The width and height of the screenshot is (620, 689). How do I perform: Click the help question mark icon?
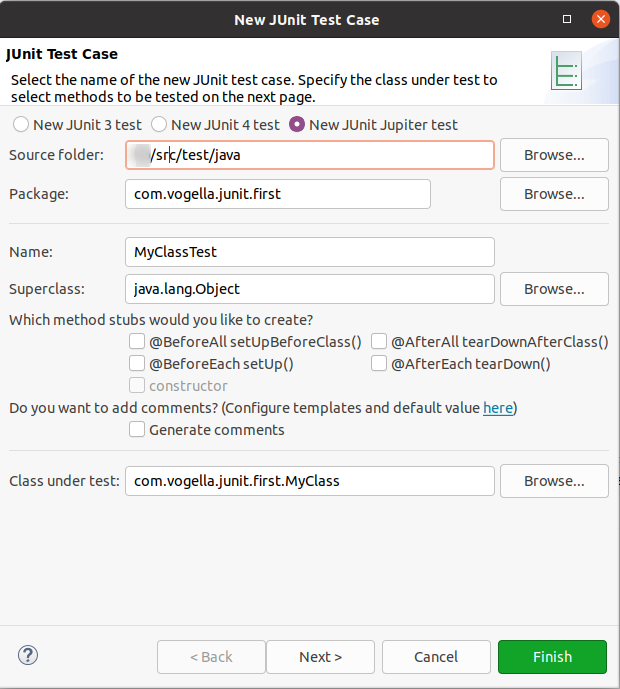pyautogui.click(x=28, y=656)
